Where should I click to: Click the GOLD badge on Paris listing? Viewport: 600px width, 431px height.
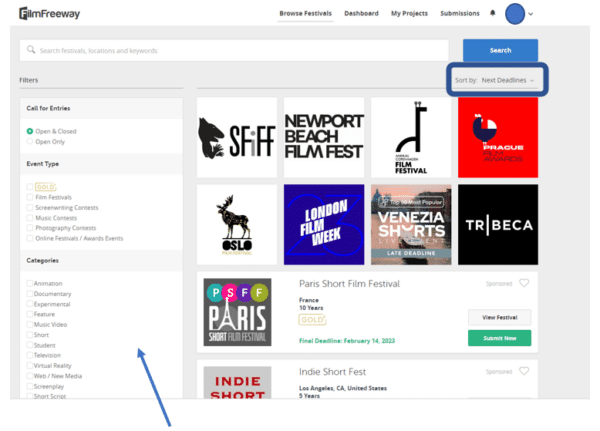[x=312, y=320]
